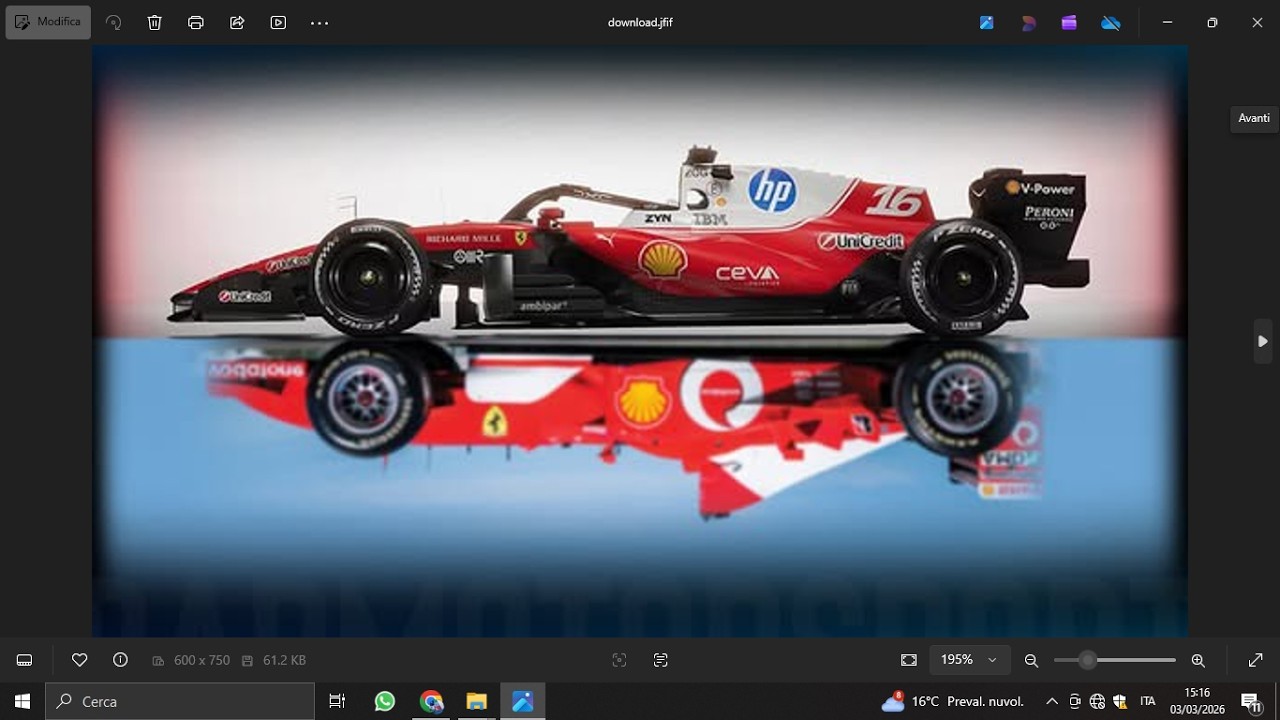This screenshot has height=720, width=1280.
Task: Click the zoom slider track
Action: pos(1115,660)
